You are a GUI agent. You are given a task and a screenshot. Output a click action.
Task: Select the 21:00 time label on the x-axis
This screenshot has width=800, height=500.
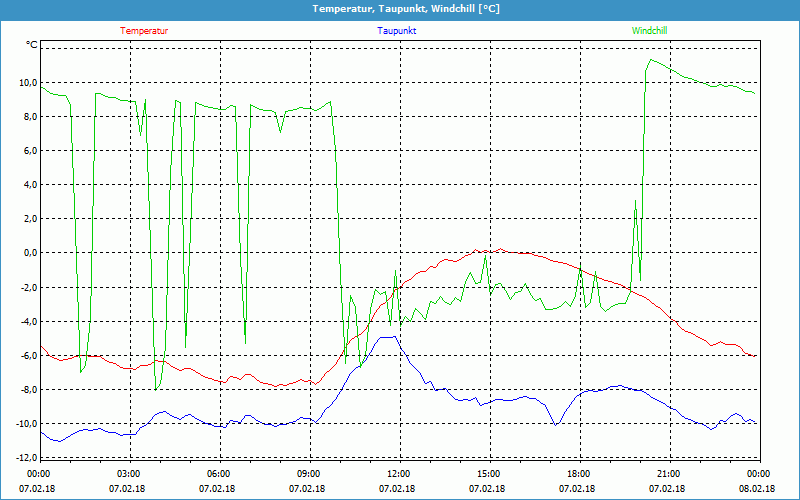point(668,474)
